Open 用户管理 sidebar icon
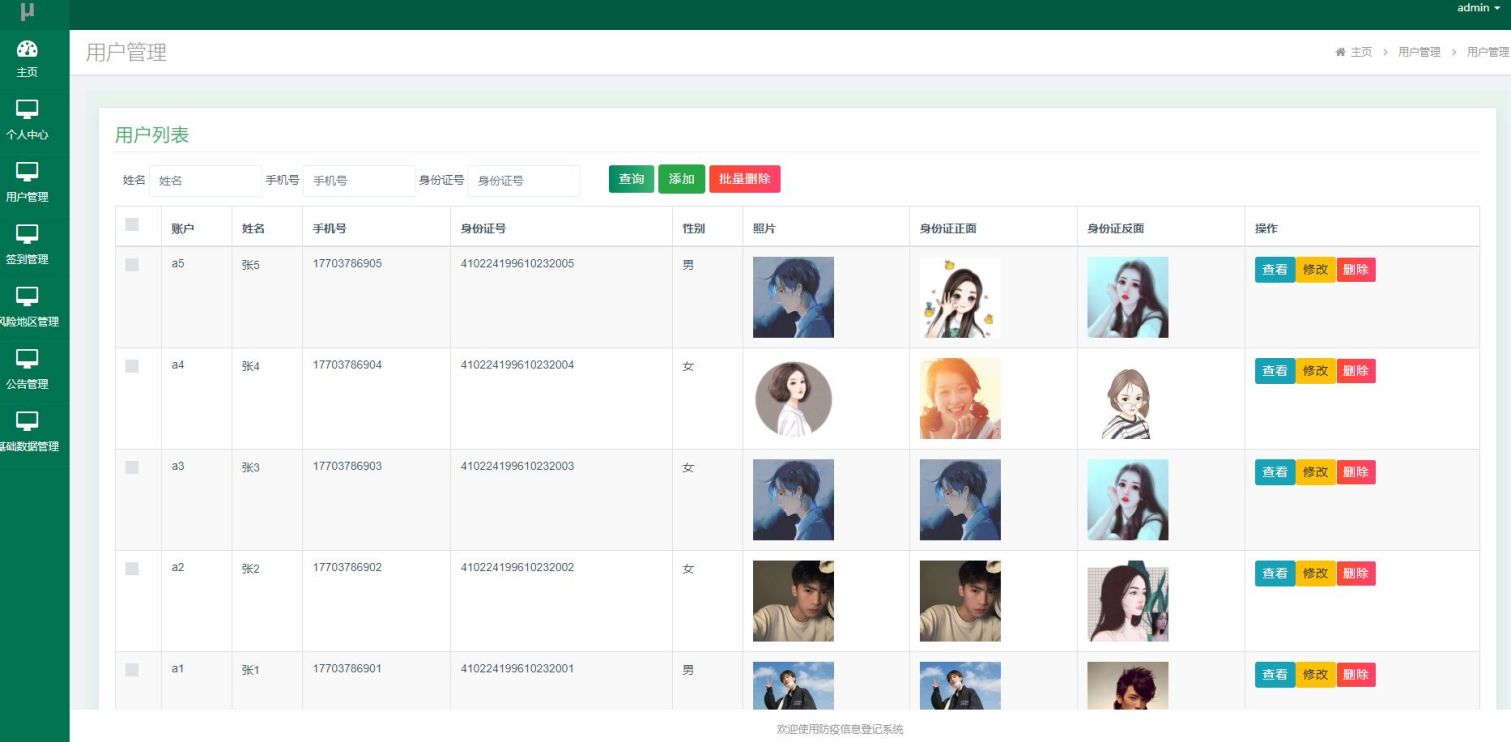The image size is (1511, 742). pos(27,172)
